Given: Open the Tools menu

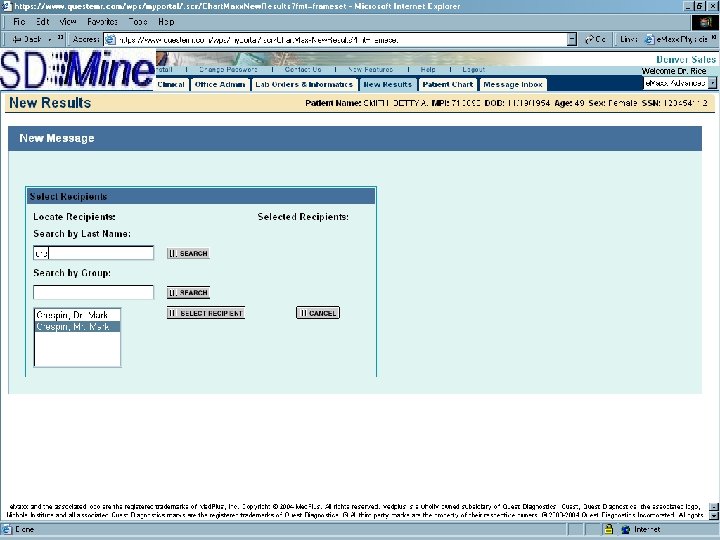Looking at the screenshot, I should click(138, 22).
